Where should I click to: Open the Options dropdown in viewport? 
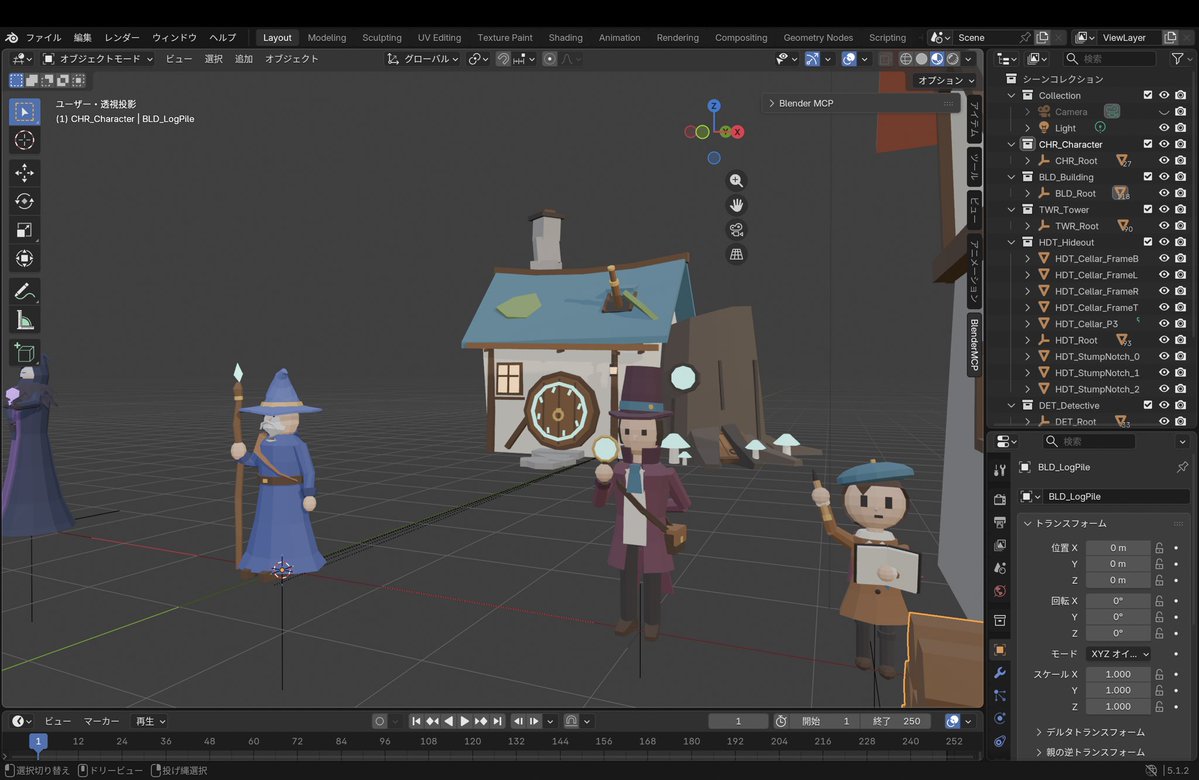tap(946, 80)
